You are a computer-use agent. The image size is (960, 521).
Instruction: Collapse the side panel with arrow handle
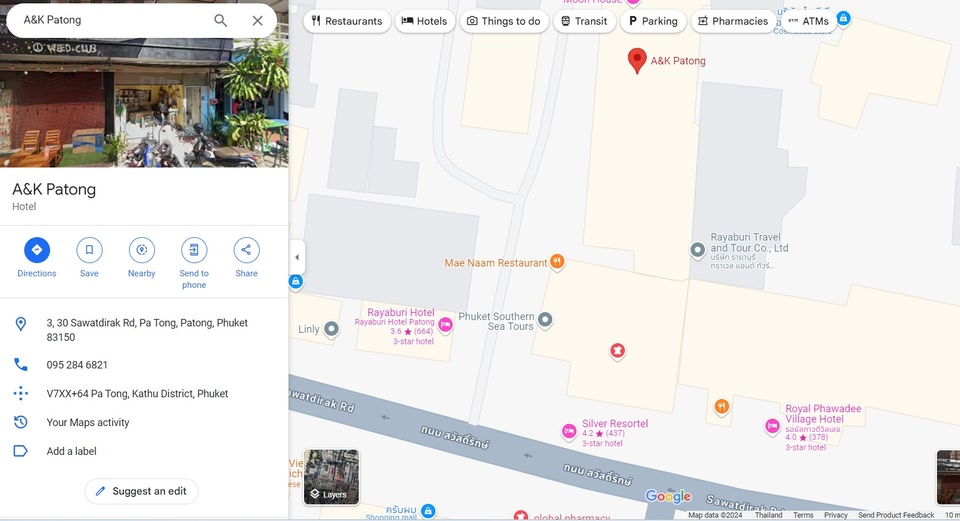click(296, 257)
